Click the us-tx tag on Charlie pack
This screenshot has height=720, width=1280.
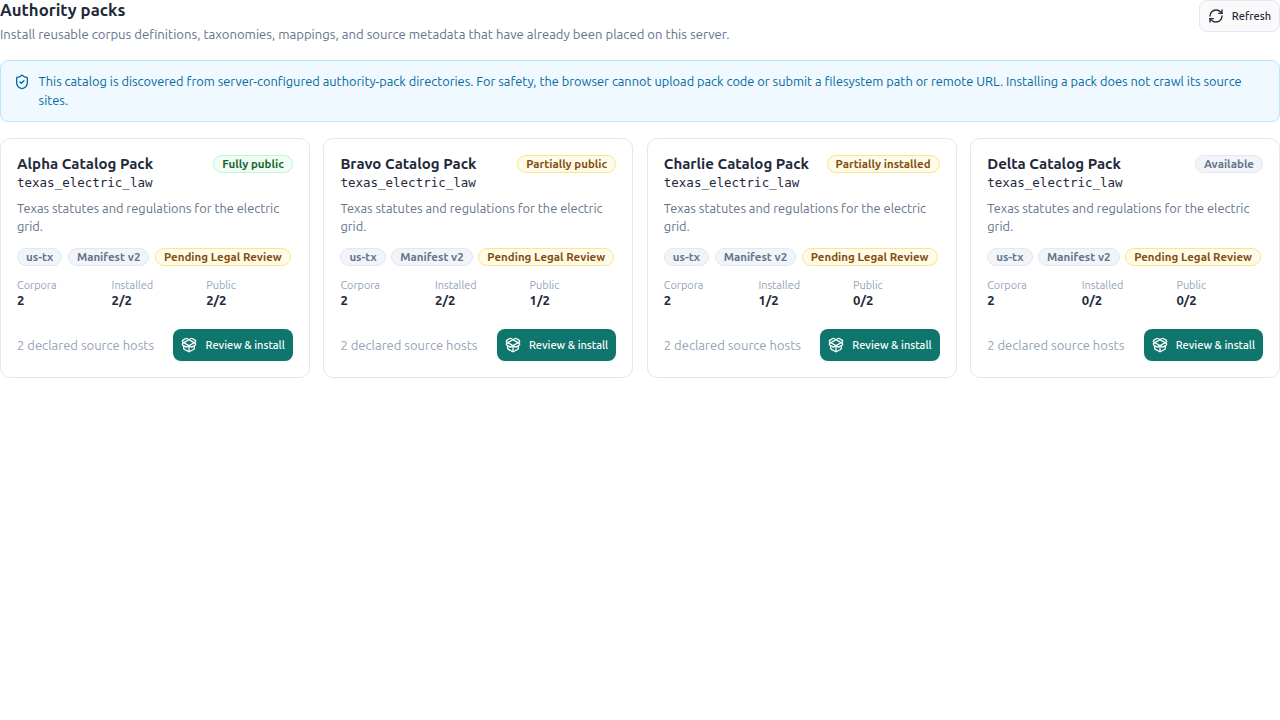pyautogui.click(x=686, y=257)
